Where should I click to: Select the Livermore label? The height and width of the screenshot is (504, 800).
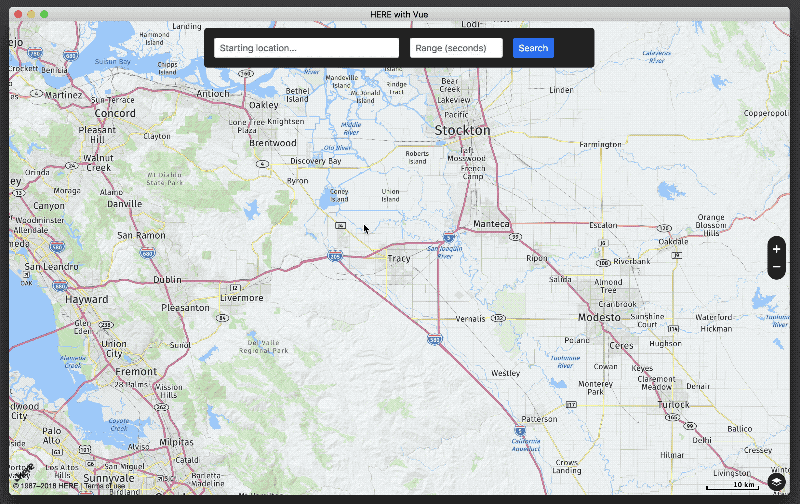click(x=242, y=298)
